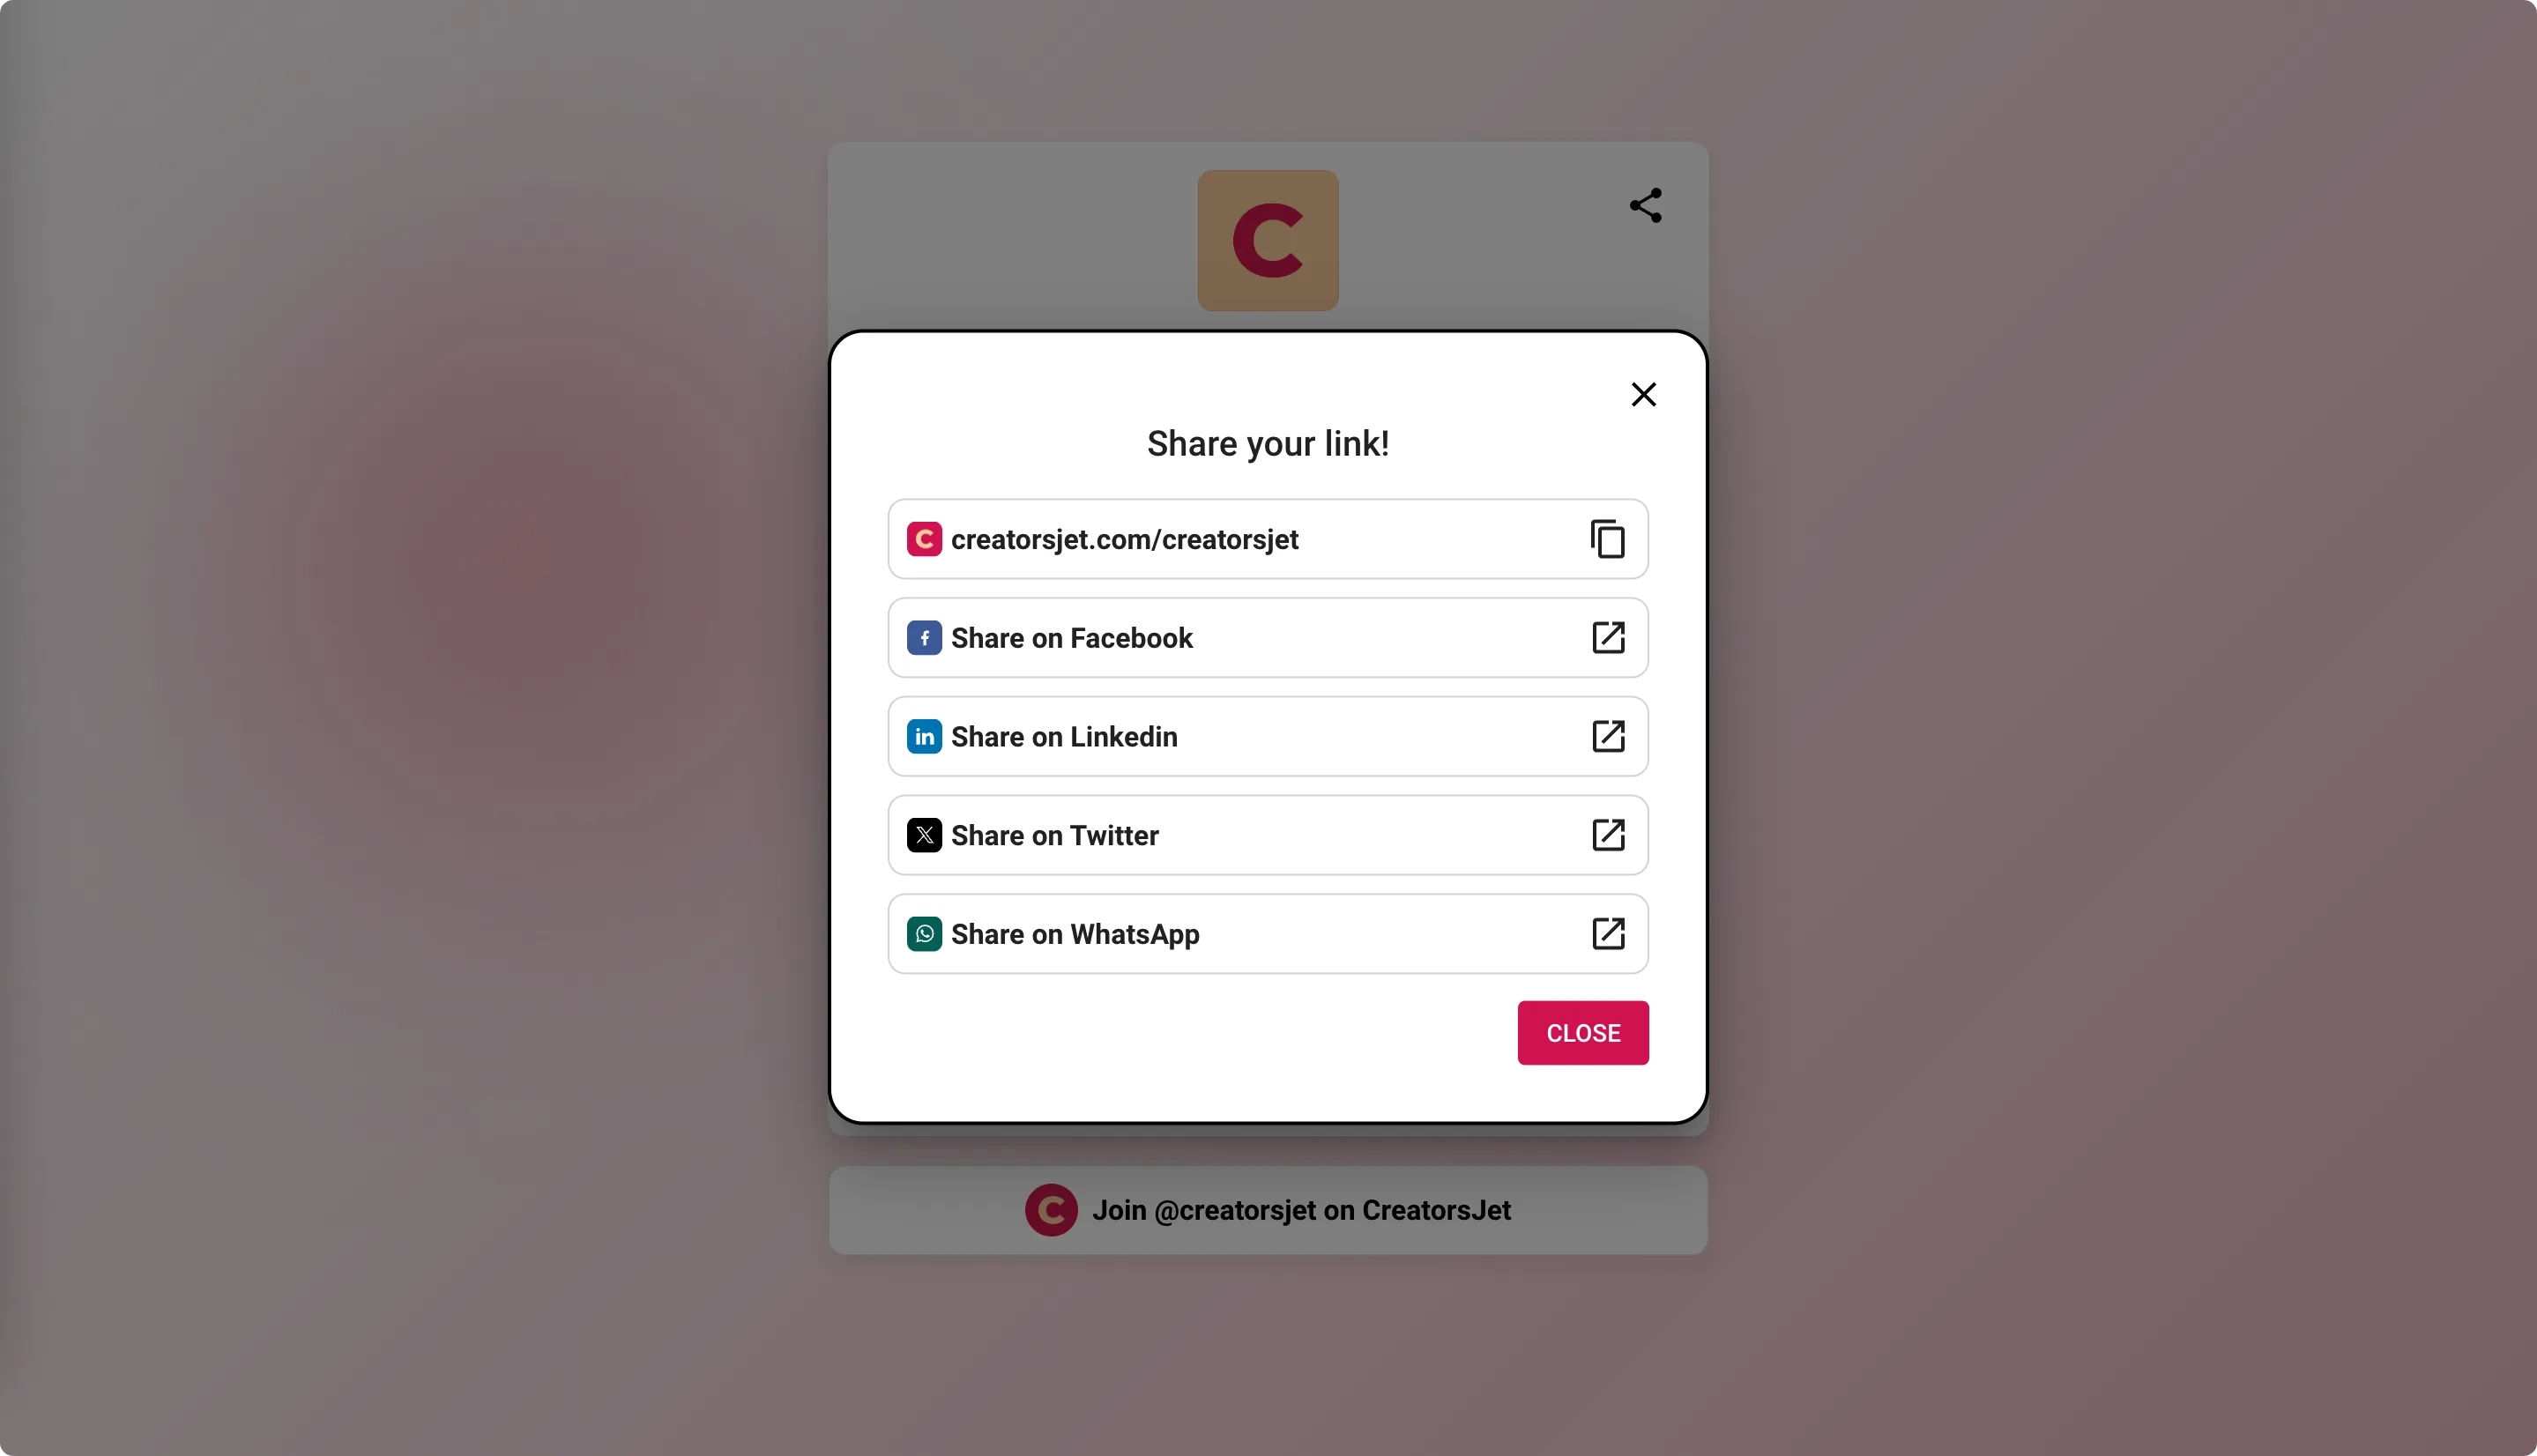Select the URL input field
The image size is (2537, 1456).
1268,539
